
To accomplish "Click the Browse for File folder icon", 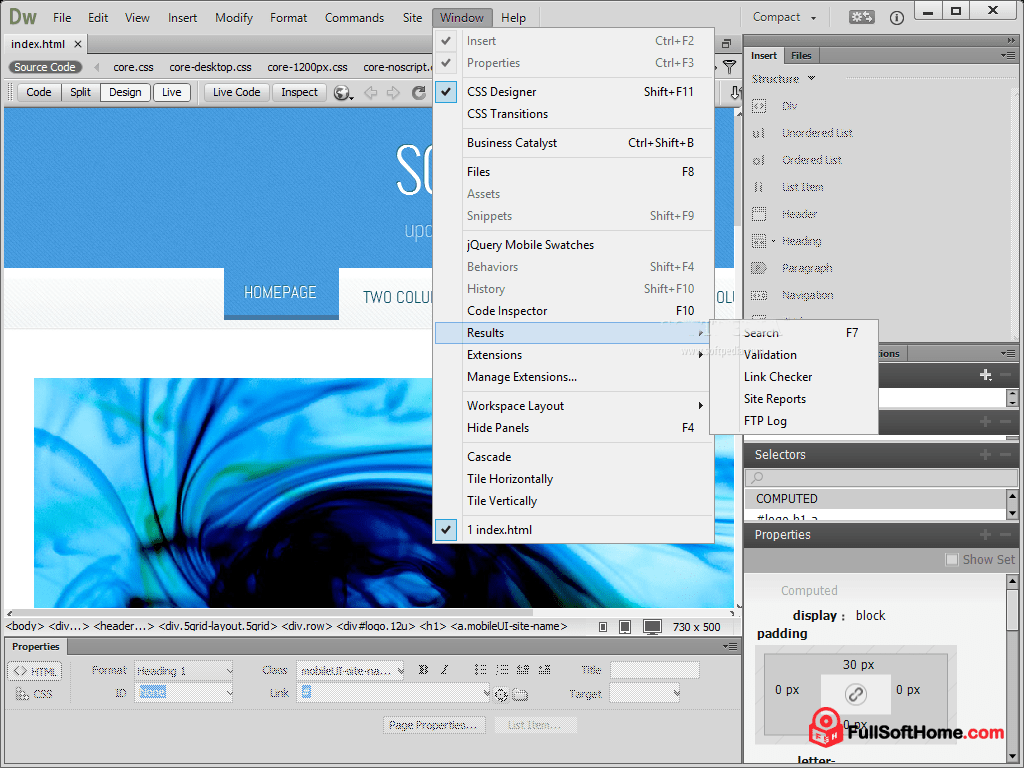I will click(x=520, y=694).
